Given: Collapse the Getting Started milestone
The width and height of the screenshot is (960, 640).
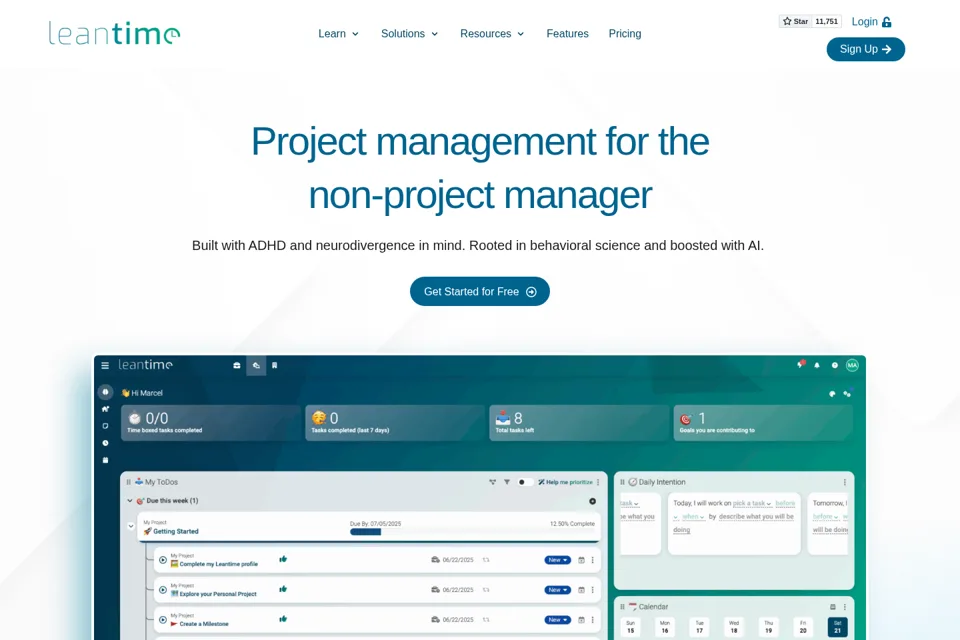Looking at the screenshot, I should (x=130, y=526).
